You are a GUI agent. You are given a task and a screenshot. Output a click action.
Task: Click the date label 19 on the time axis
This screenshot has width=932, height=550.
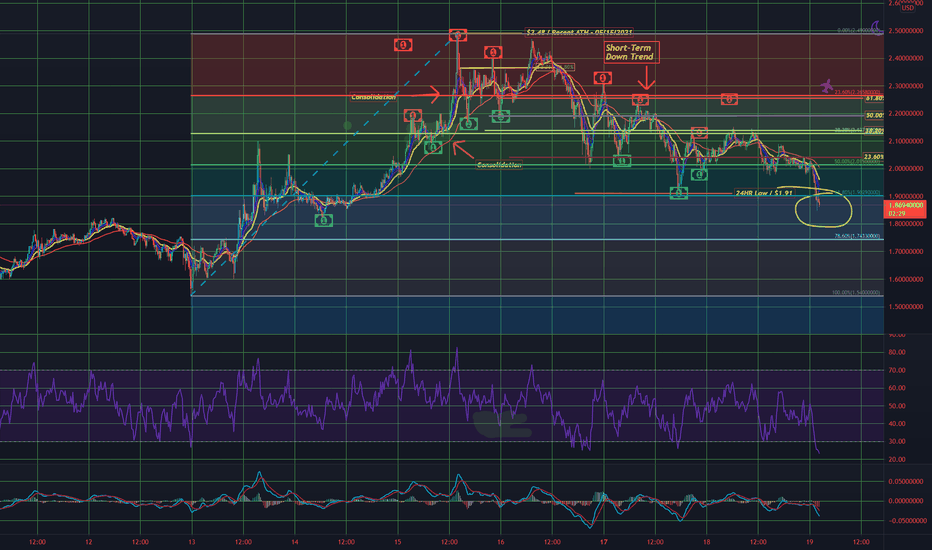[810, 542]
